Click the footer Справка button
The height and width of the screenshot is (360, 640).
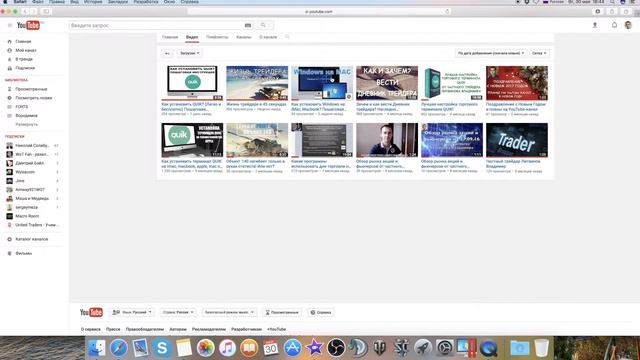coord(321,312)
